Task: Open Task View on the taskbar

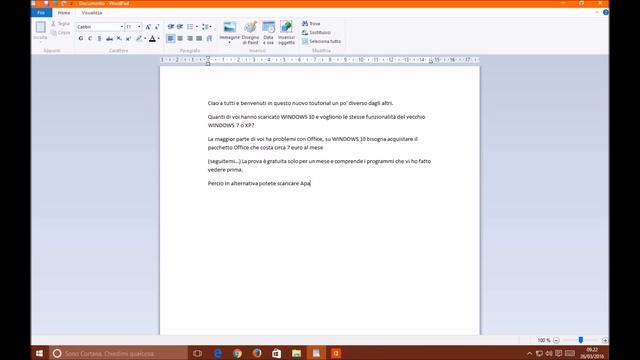Action: click(197, 353)
